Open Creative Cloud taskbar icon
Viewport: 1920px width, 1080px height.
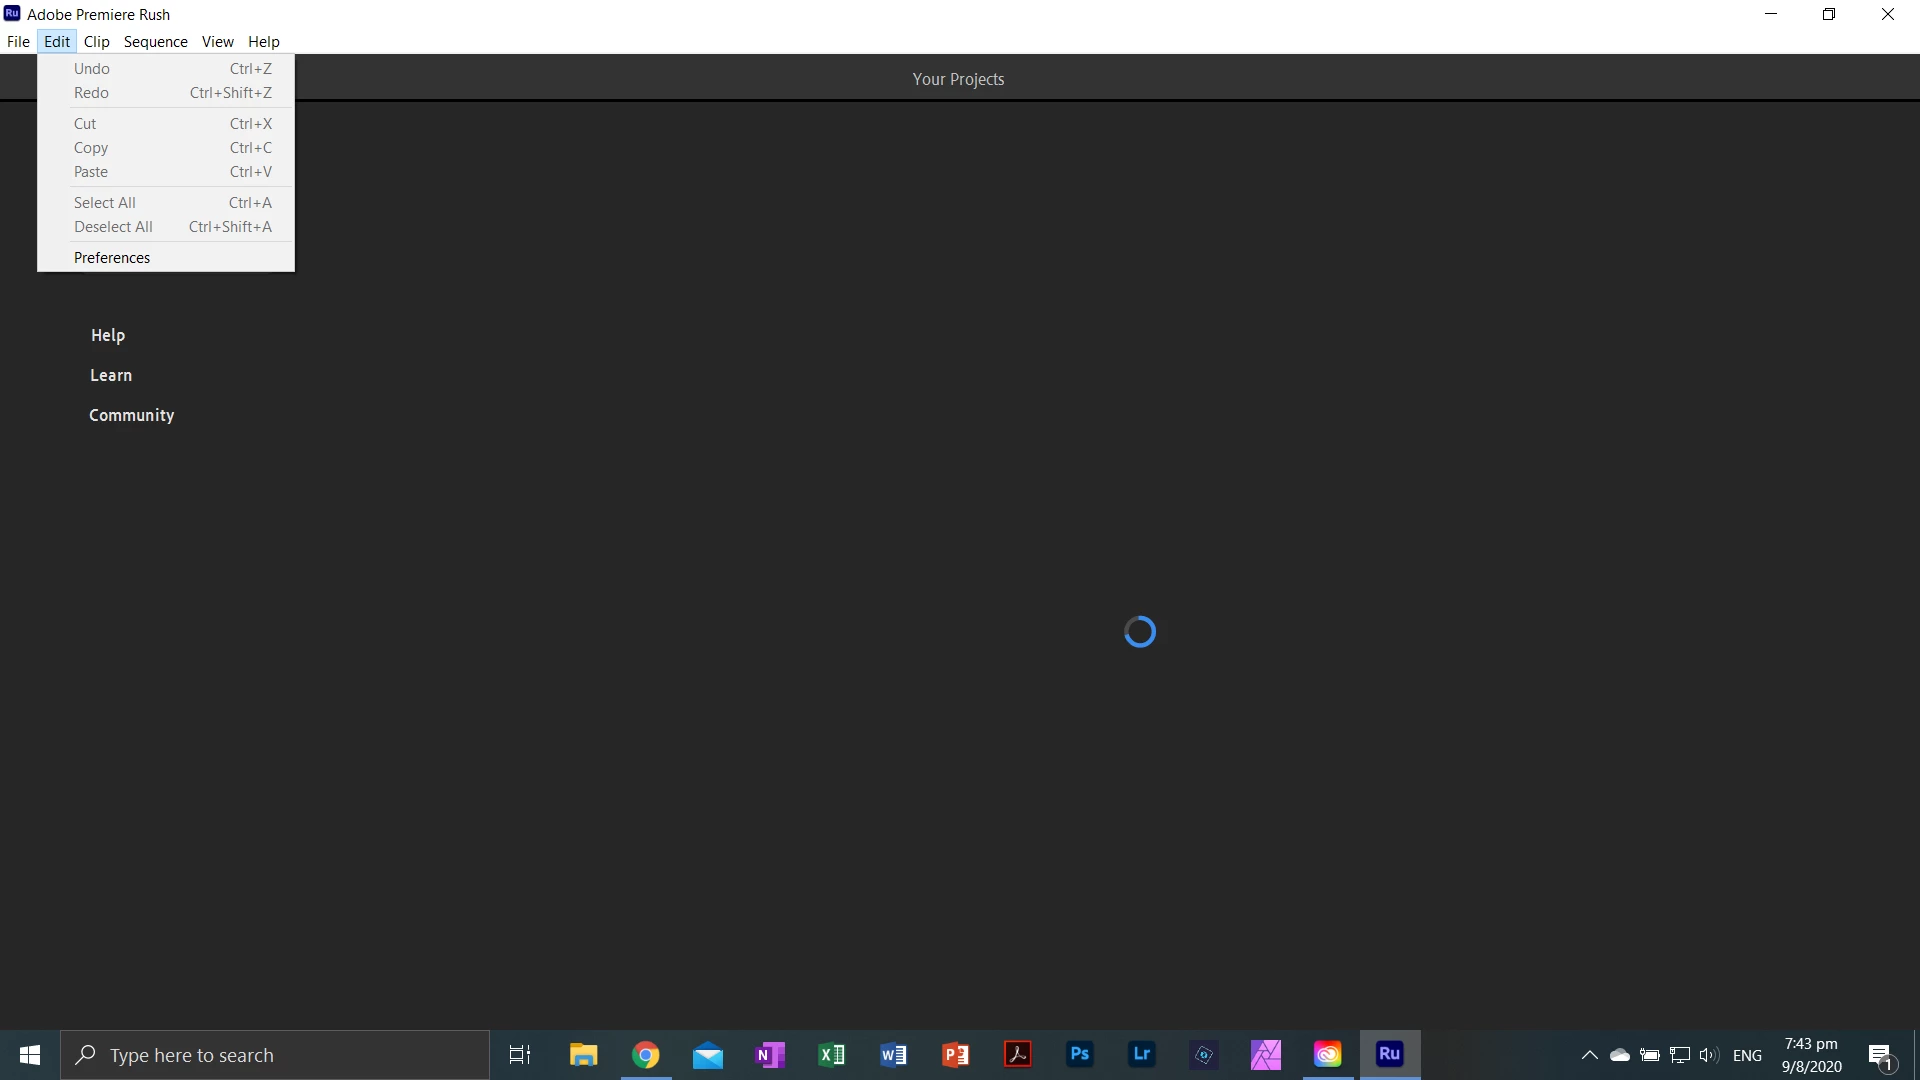(1327, 1054)
